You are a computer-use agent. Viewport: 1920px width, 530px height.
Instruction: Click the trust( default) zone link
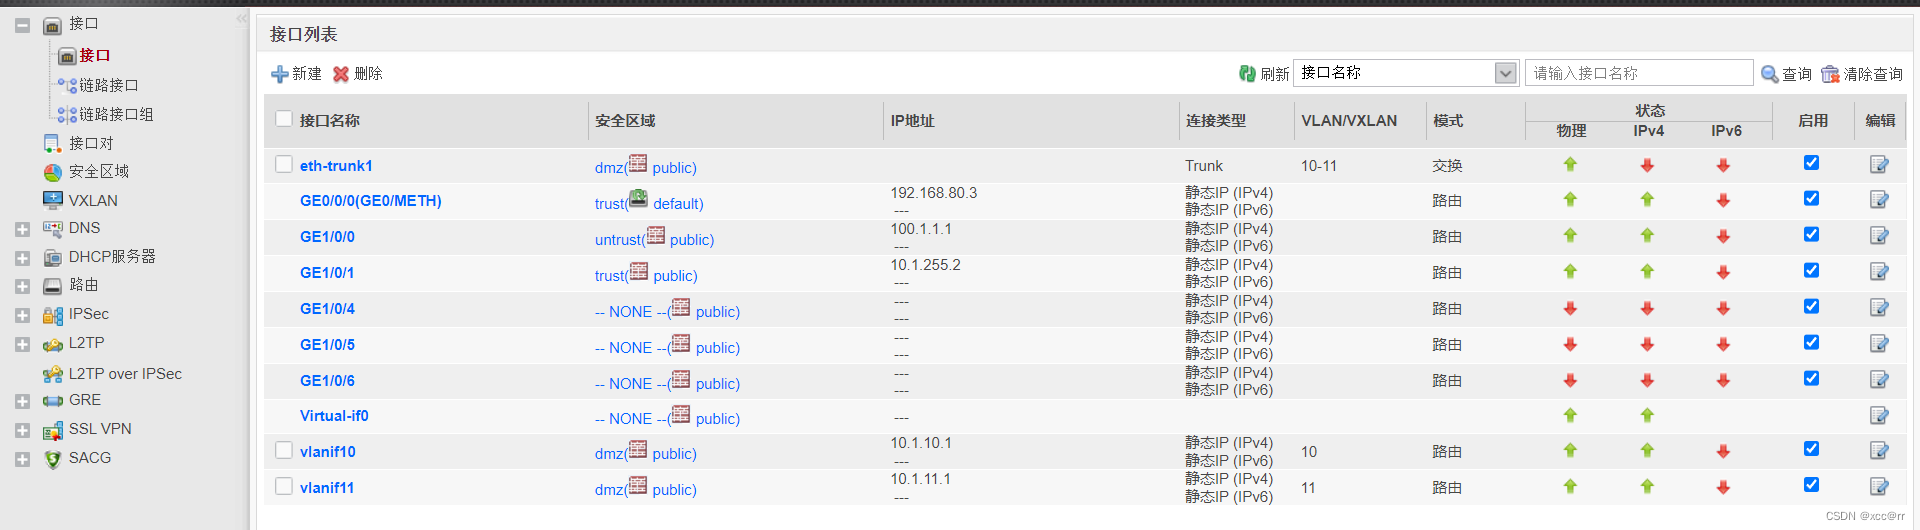pos(649,201)
